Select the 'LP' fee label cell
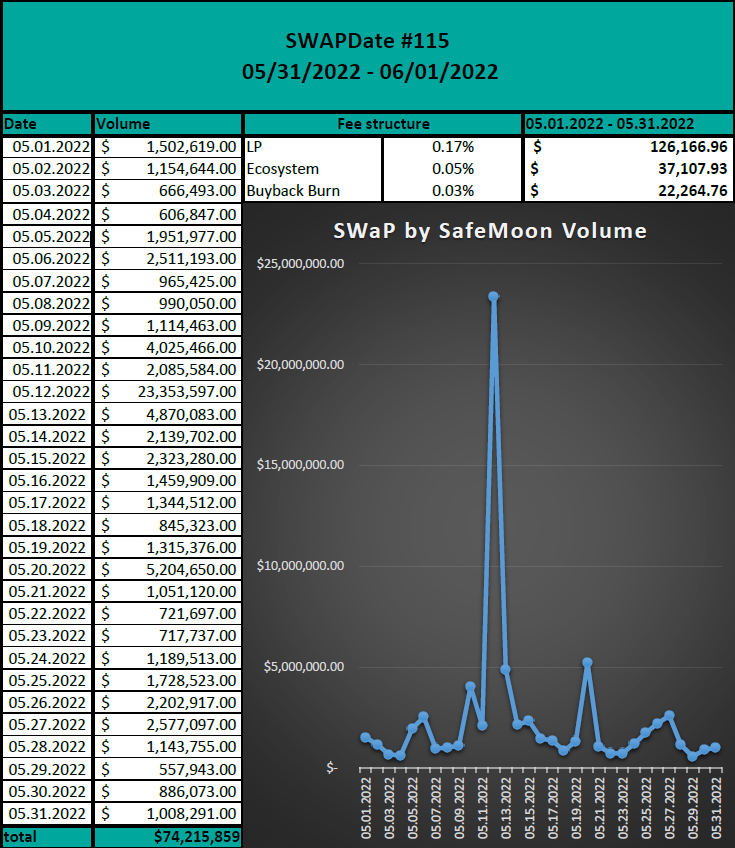The width and height of the screenshot is (735, 848). pos(313,147)
